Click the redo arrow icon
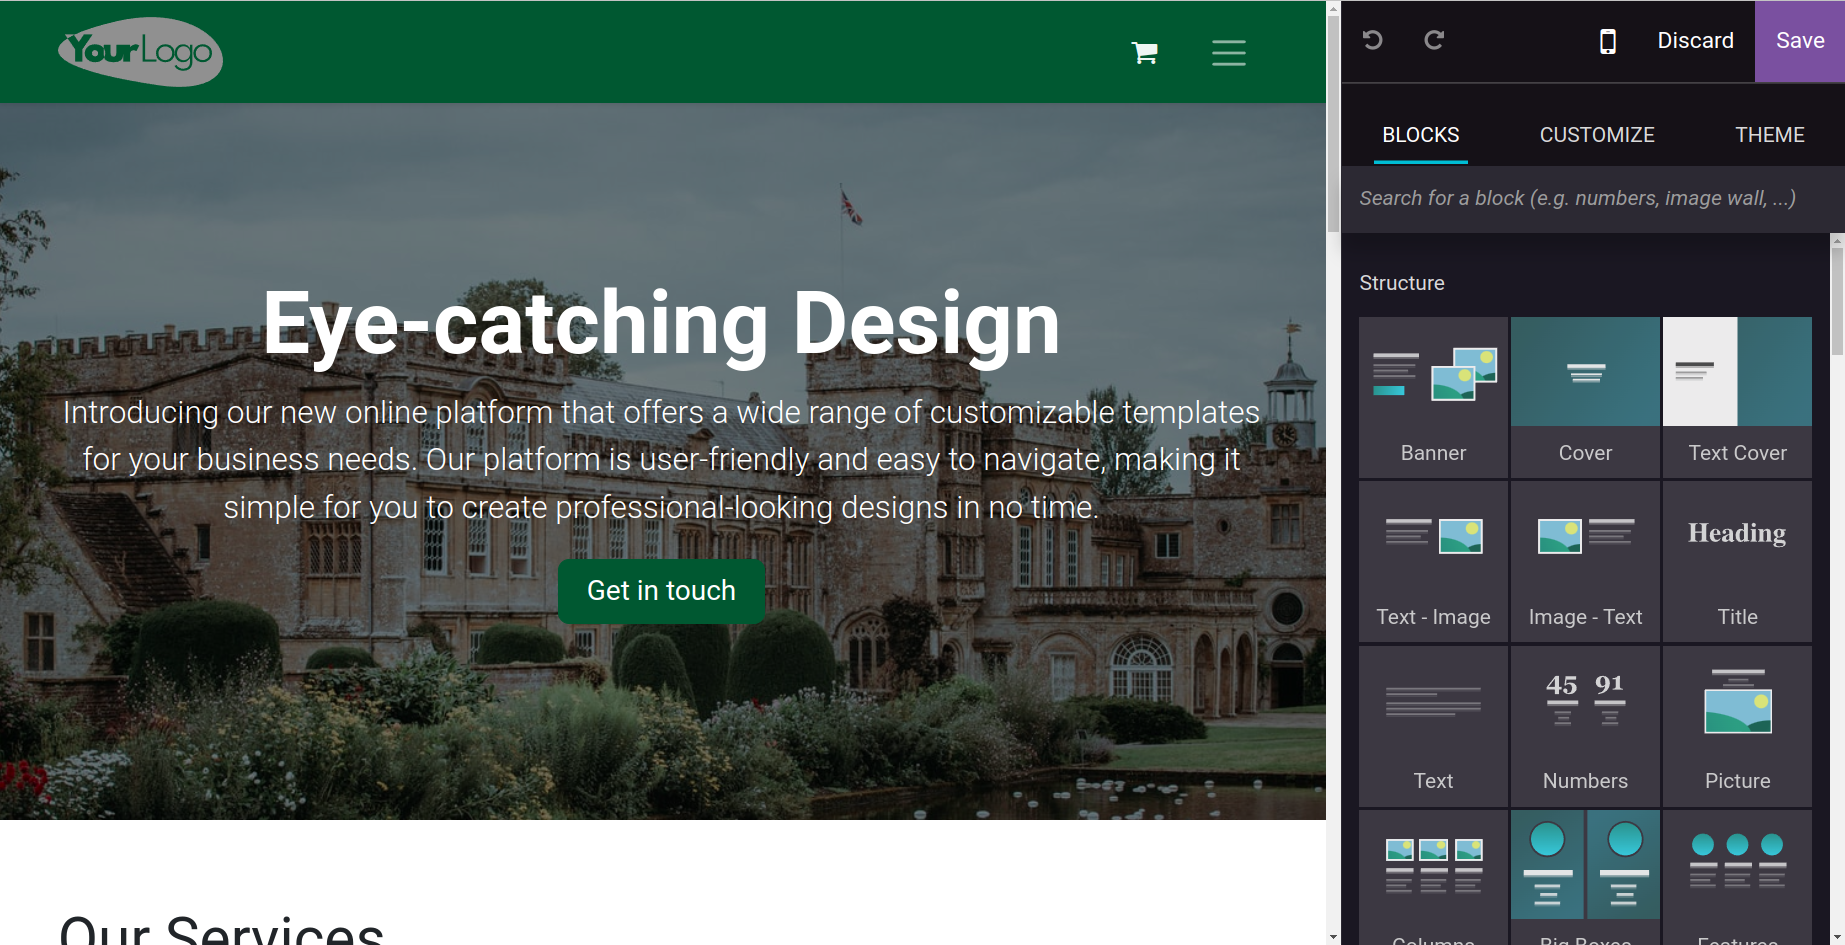Screen dimensions: 1845x945 point(1434,40)
